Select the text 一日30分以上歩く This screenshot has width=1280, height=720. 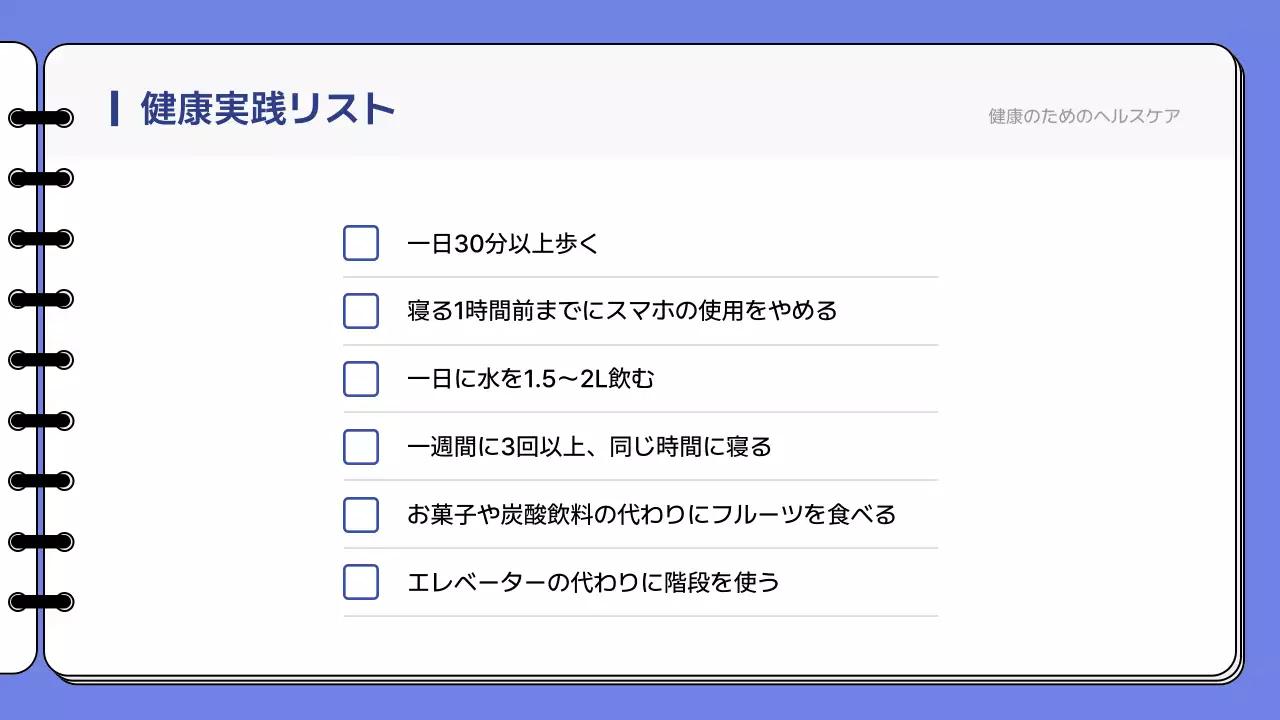502,243
